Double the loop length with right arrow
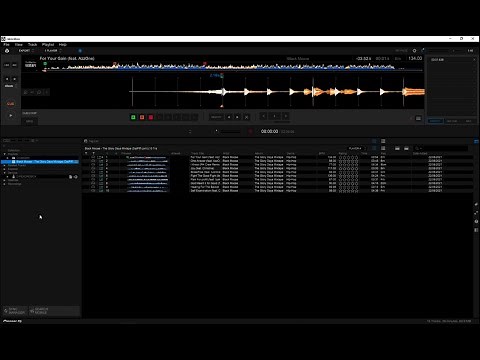The height and width of the screenshot is (360, 480). tap(286, 116)
